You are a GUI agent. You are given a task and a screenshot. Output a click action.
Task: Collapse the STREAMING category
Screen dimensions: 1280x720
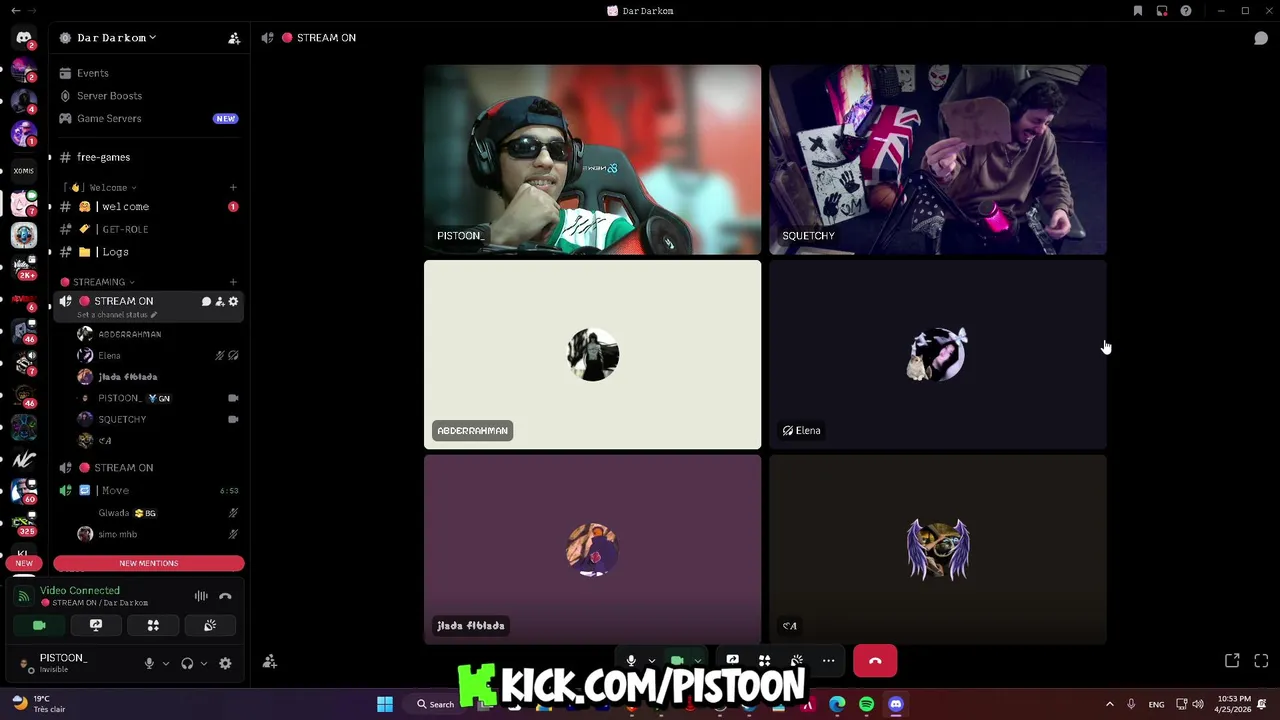98,282
